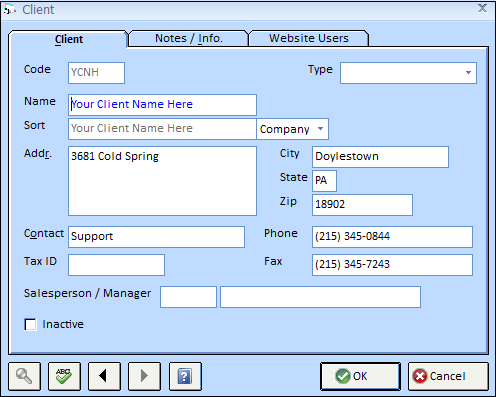Image resolution: width=496 pixels, height=397 pixels.
Task: Click the Tax ID label
Action: pyautogui.click(x=40, y=261)
